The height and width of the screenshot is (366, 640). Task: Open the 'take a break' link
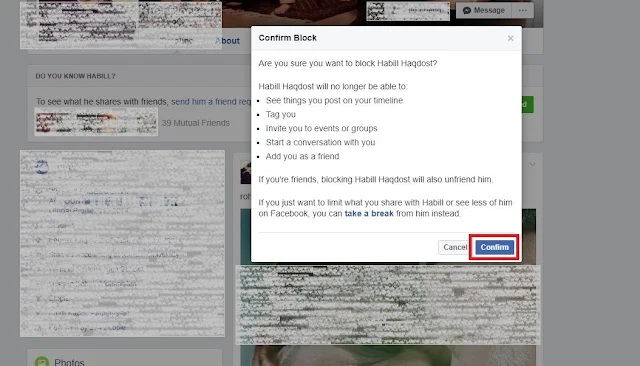tap(369, 213)
